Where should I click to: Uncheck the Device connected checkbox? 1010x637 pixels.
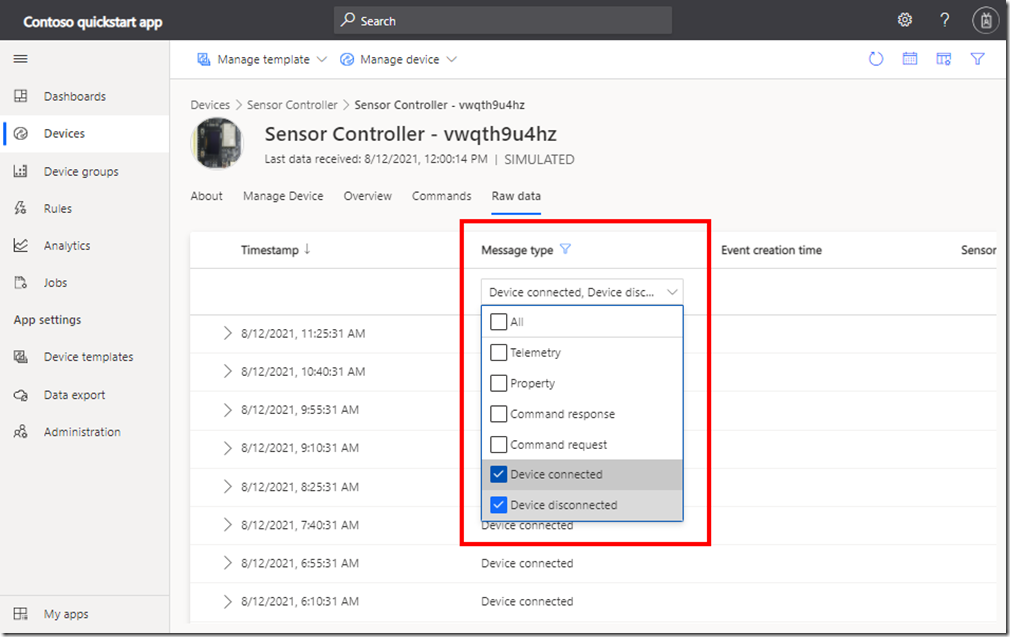499,474
